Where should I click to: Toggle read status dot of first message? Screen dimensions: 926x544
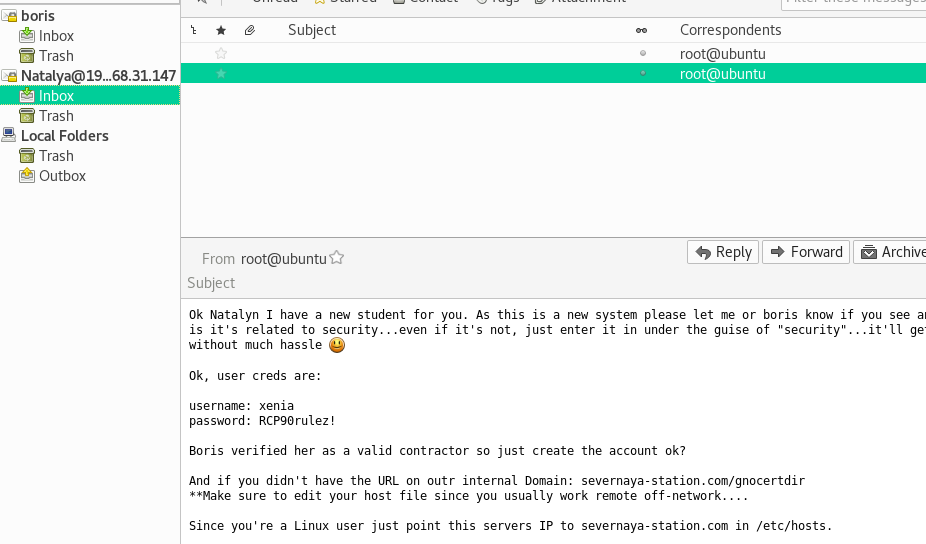pos(642,53)
